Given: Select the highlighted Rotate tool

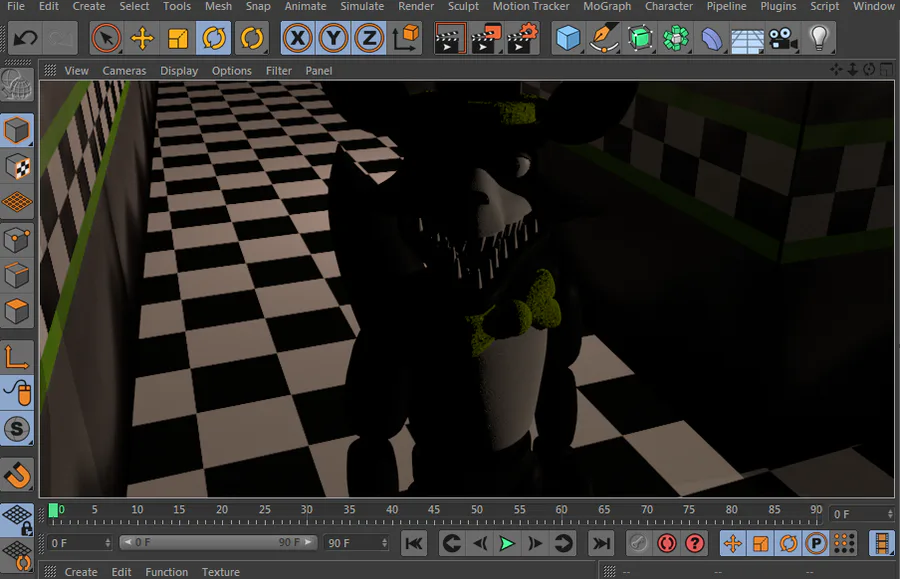Looking at the screenshot, I should 214,38.
